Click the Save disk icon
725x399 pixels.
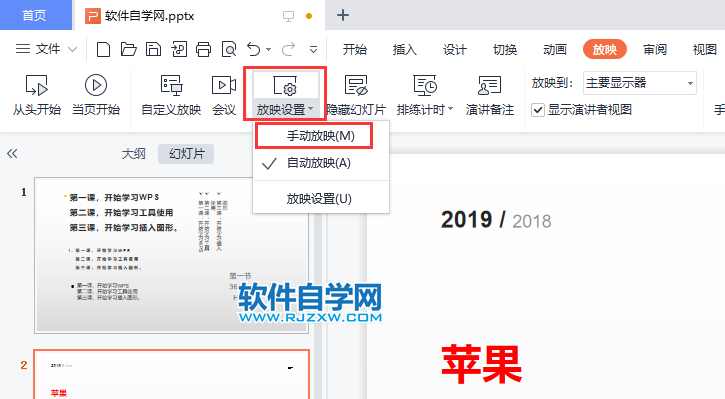[x=153, y=49]
